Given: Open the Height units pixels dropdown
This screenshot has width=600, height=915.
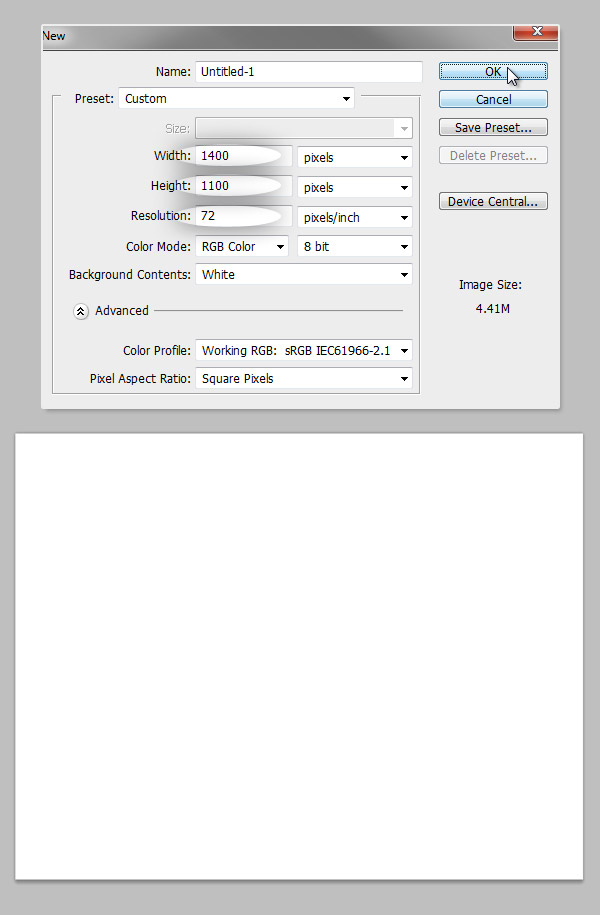Looking at the screenshot, I should [355, 187].
